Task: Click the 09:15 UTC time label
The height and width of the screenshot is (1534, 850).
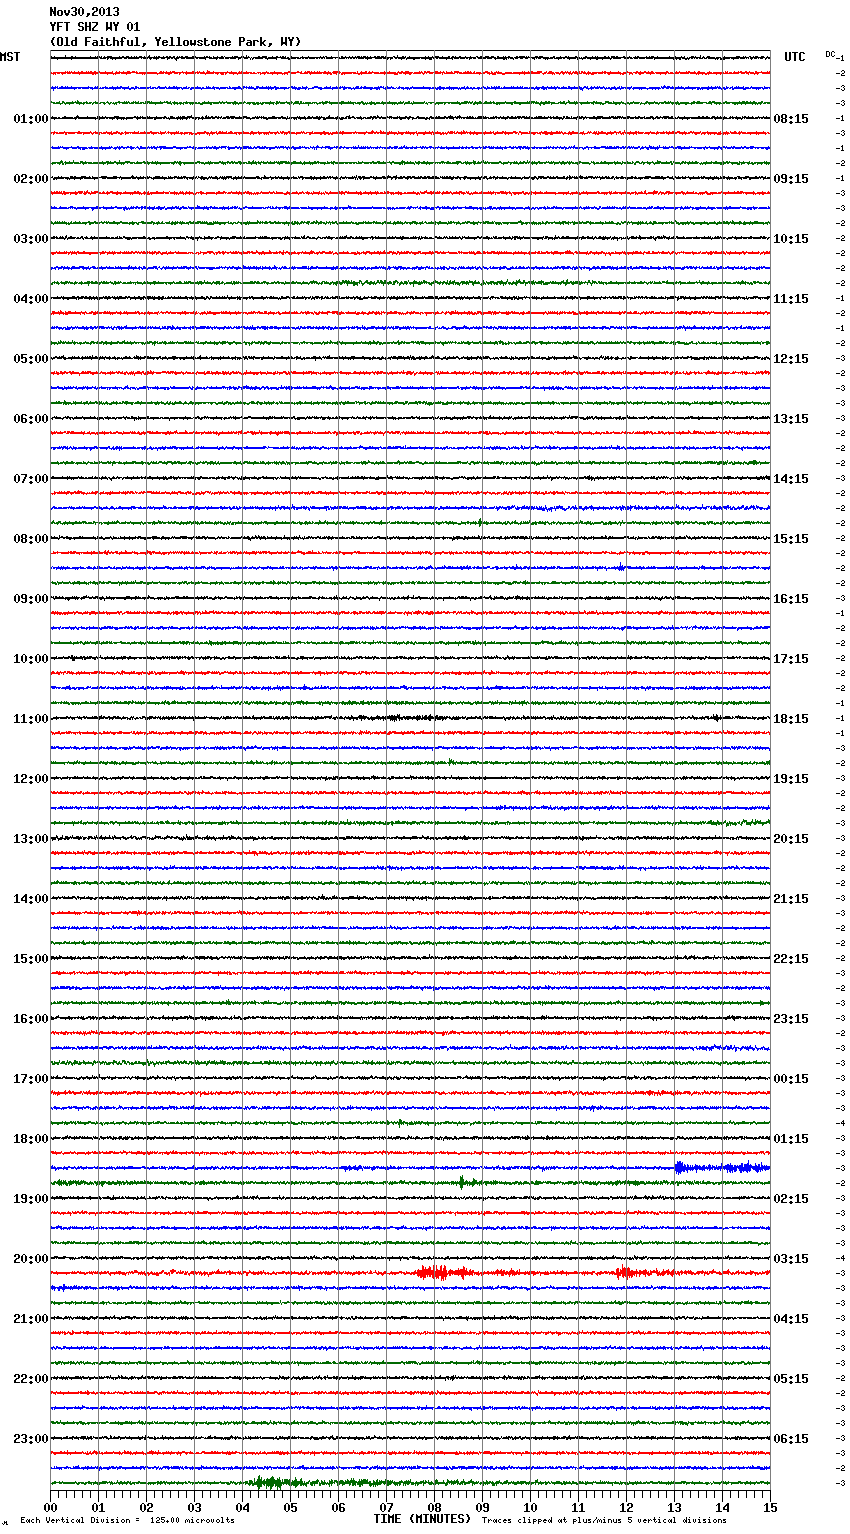Action: pyautogui.click(x=791, y=179)
